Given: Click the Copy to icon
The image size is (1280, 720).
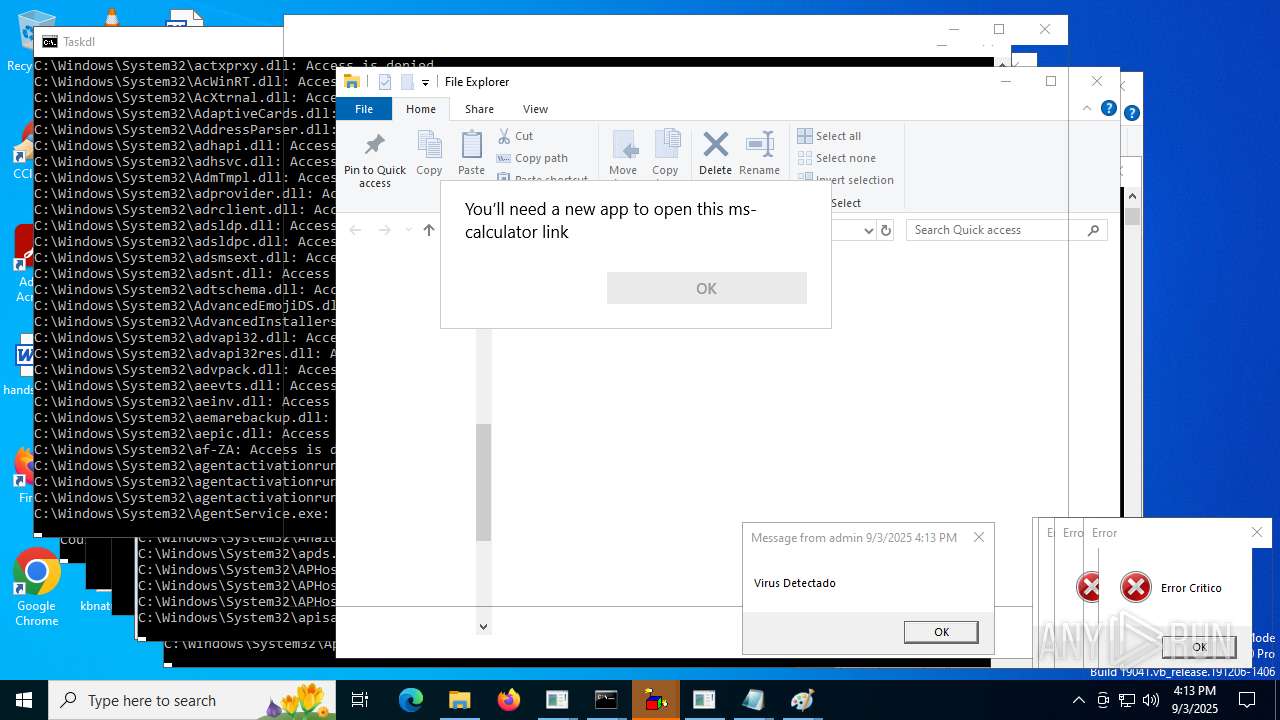Looking at the screenshot, I should 666,145.
